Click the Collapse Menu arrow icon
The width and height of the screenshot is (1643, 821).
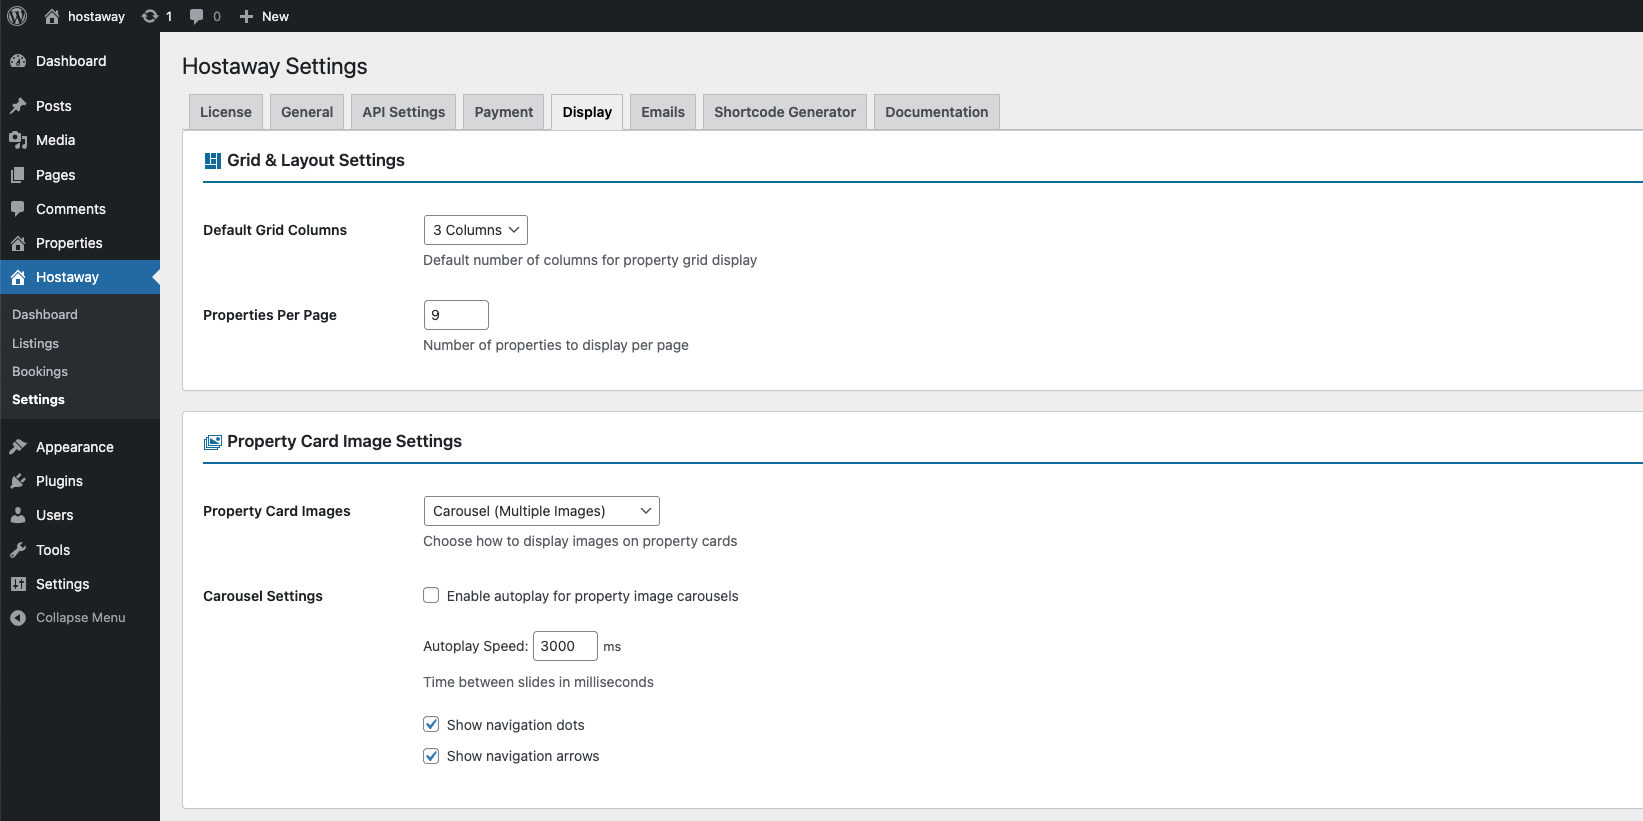point(18,618)
